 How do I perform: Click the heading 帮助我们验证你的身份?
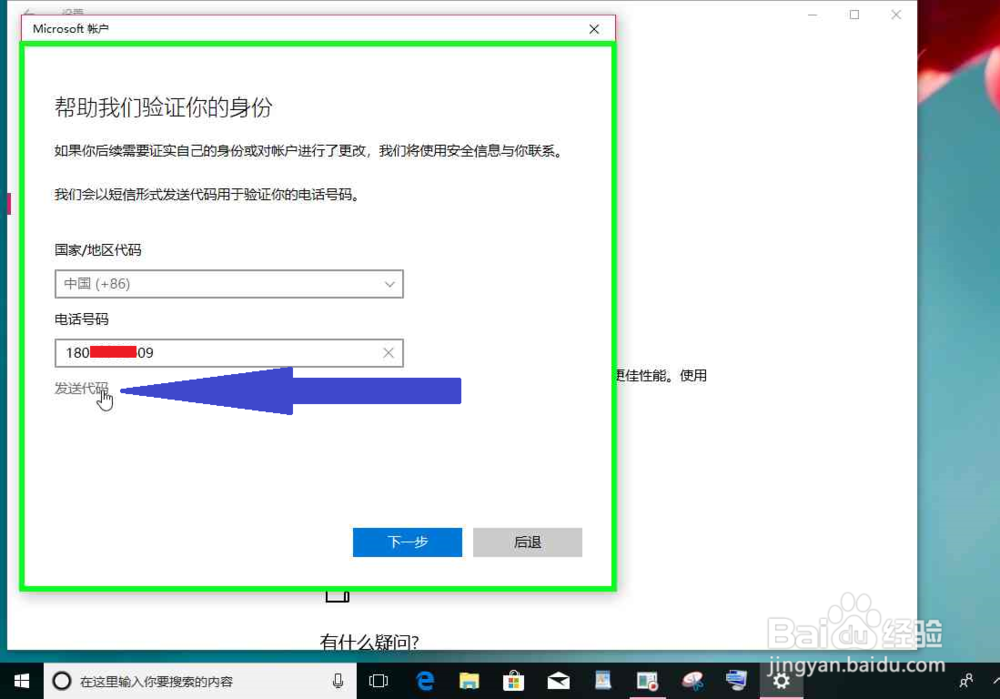(x=163, y=107)
